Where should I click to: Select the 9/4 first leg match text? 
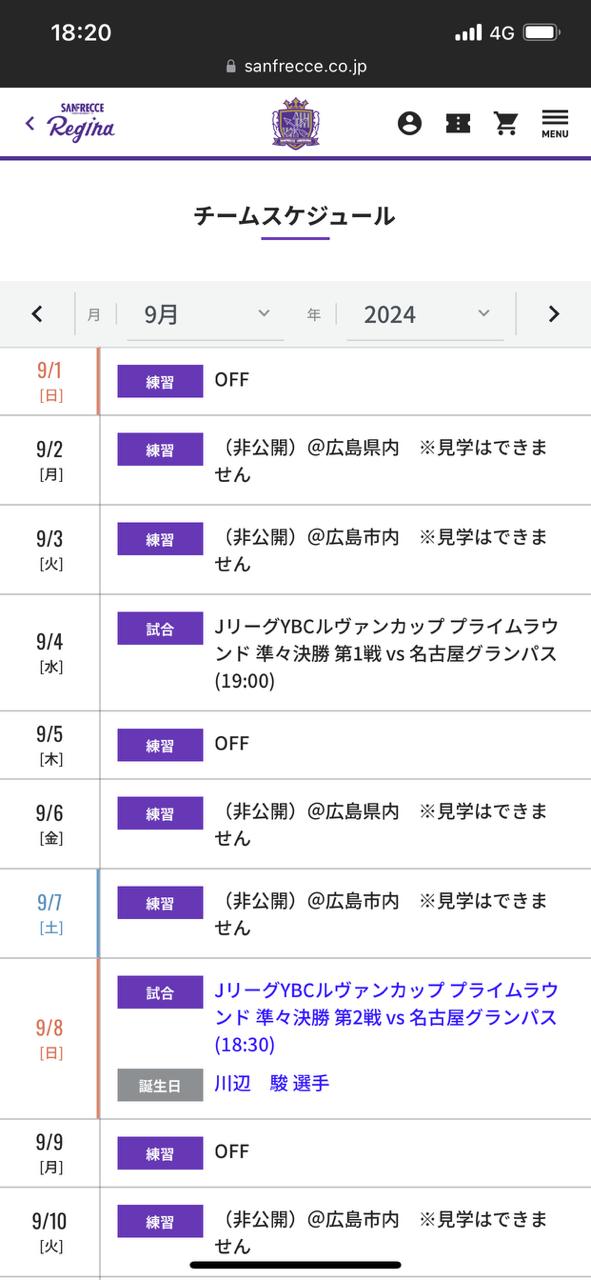pyautogui.click(x=386, y=653)
